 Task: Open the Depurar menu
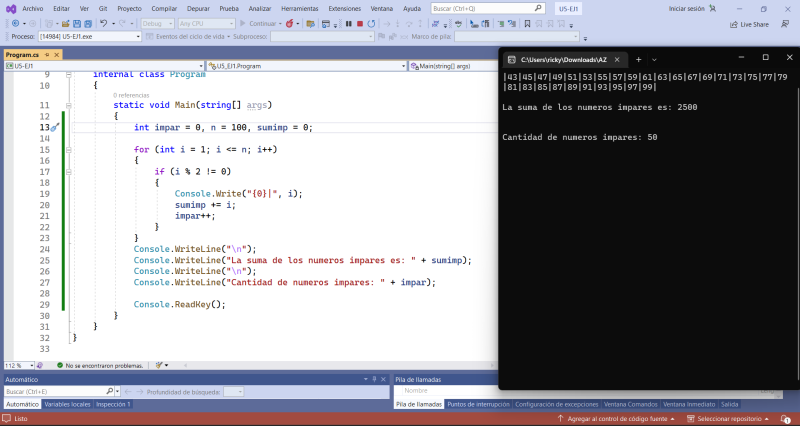(x=198, y=8)
